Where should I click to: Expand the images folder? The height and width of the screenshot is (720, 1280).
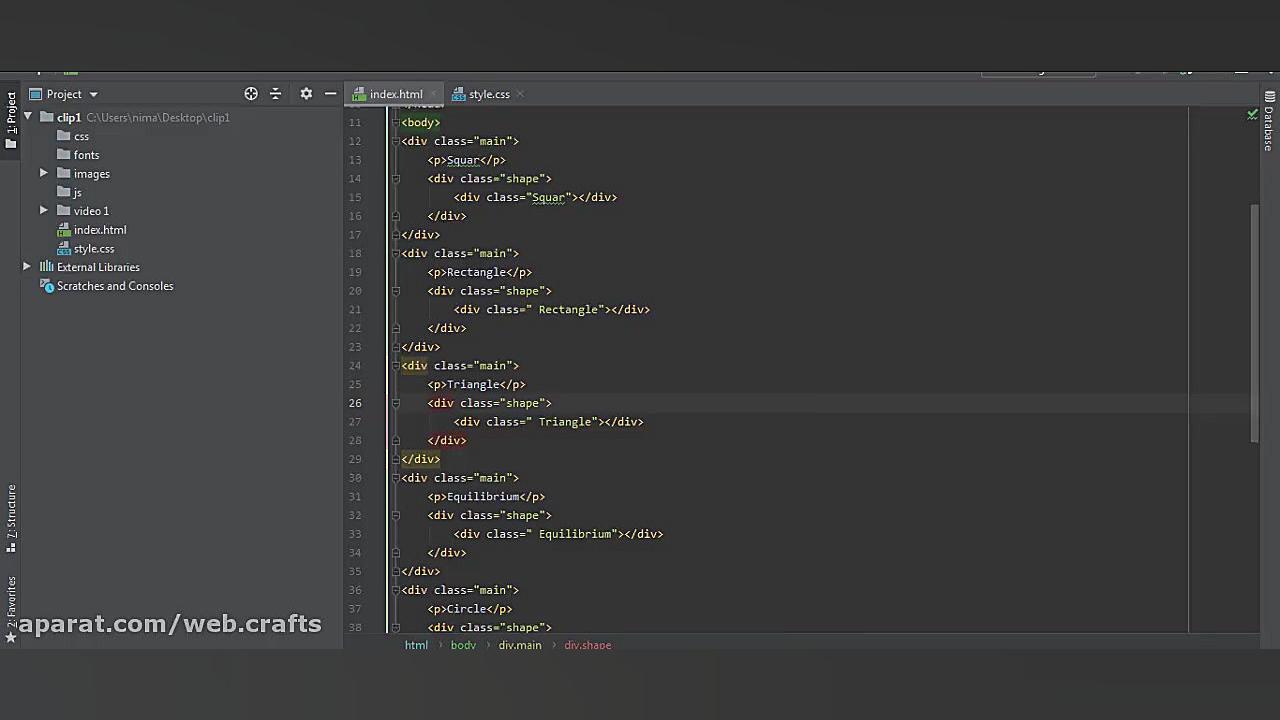[x=44, y=173]
